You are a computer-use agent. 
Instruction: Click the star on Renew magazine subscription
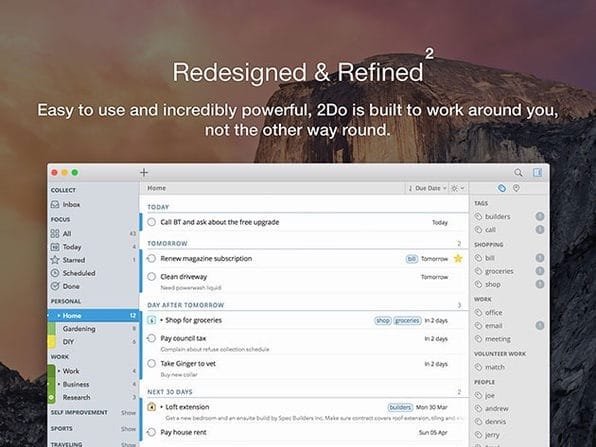[x=458, y=258]
